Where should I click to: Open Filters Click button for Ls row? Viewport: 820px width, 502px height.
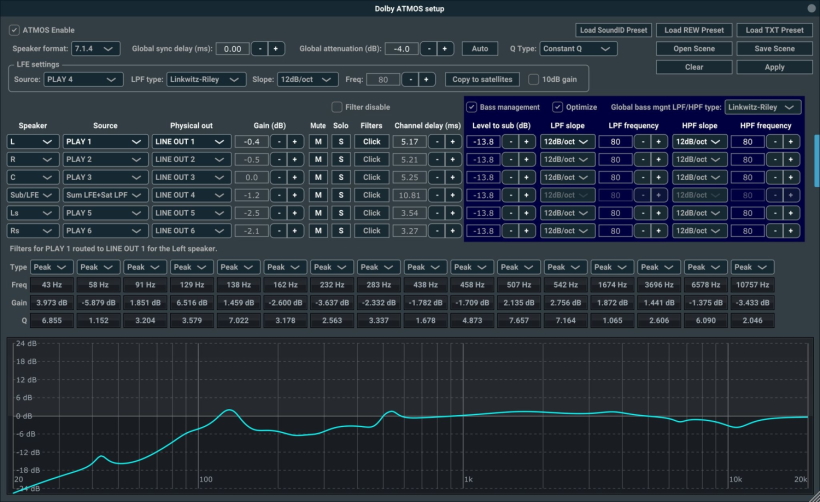(x=372, y=213)
